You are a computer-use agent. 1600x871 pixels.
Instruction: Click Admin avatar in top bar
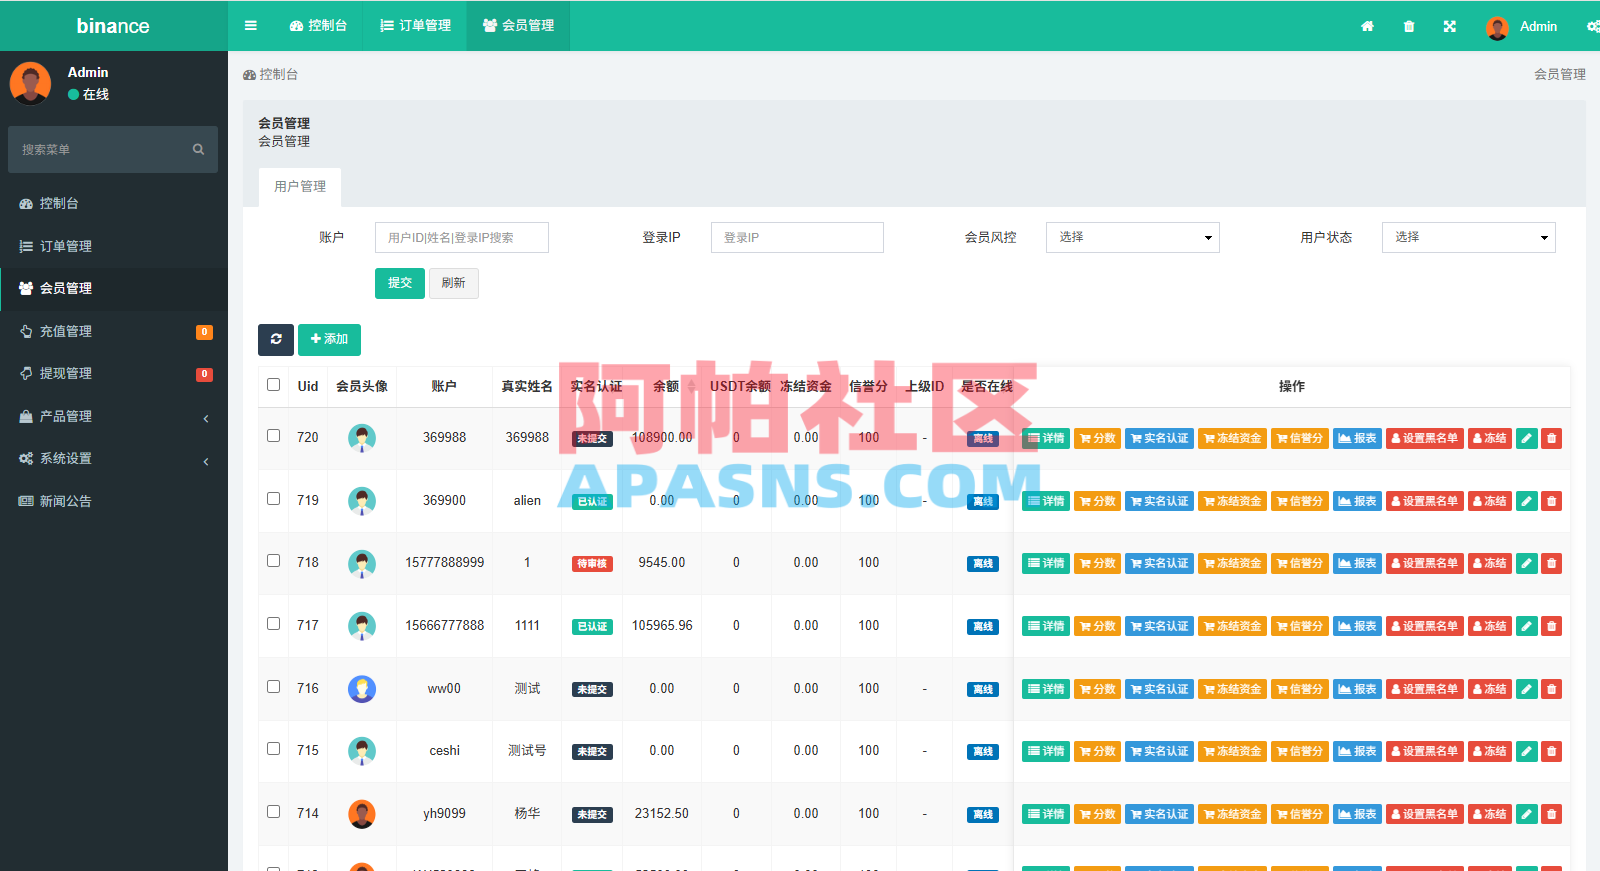(1497, 27)
